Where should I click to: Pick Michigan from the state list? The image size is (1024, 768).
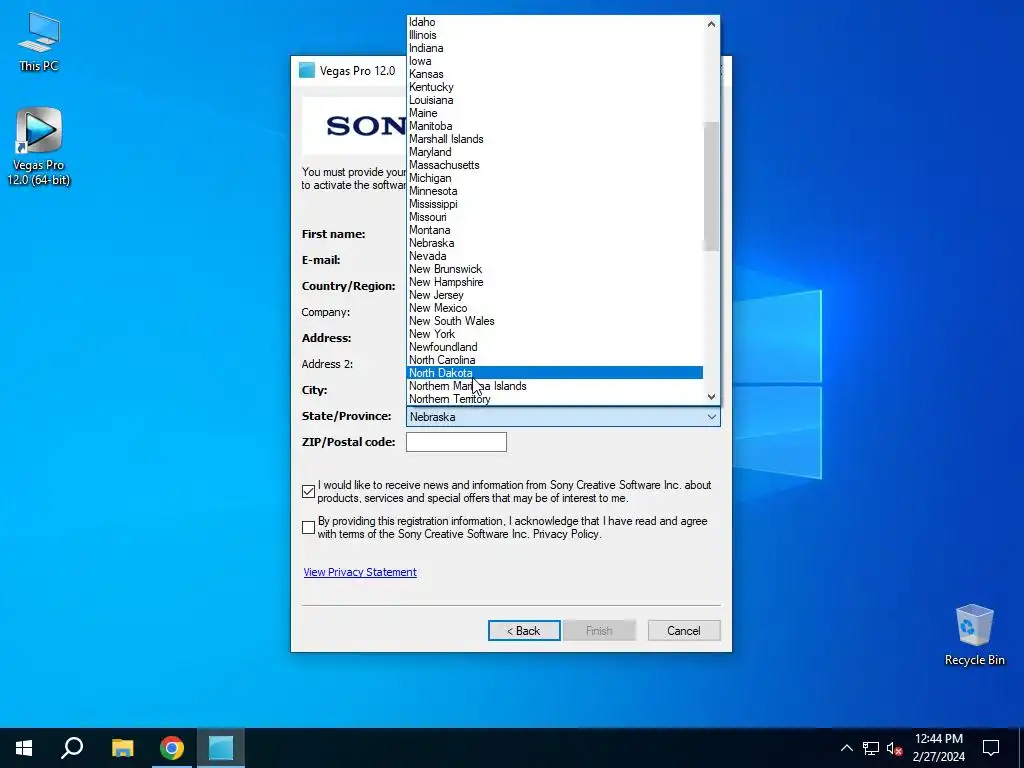point(554,178)
